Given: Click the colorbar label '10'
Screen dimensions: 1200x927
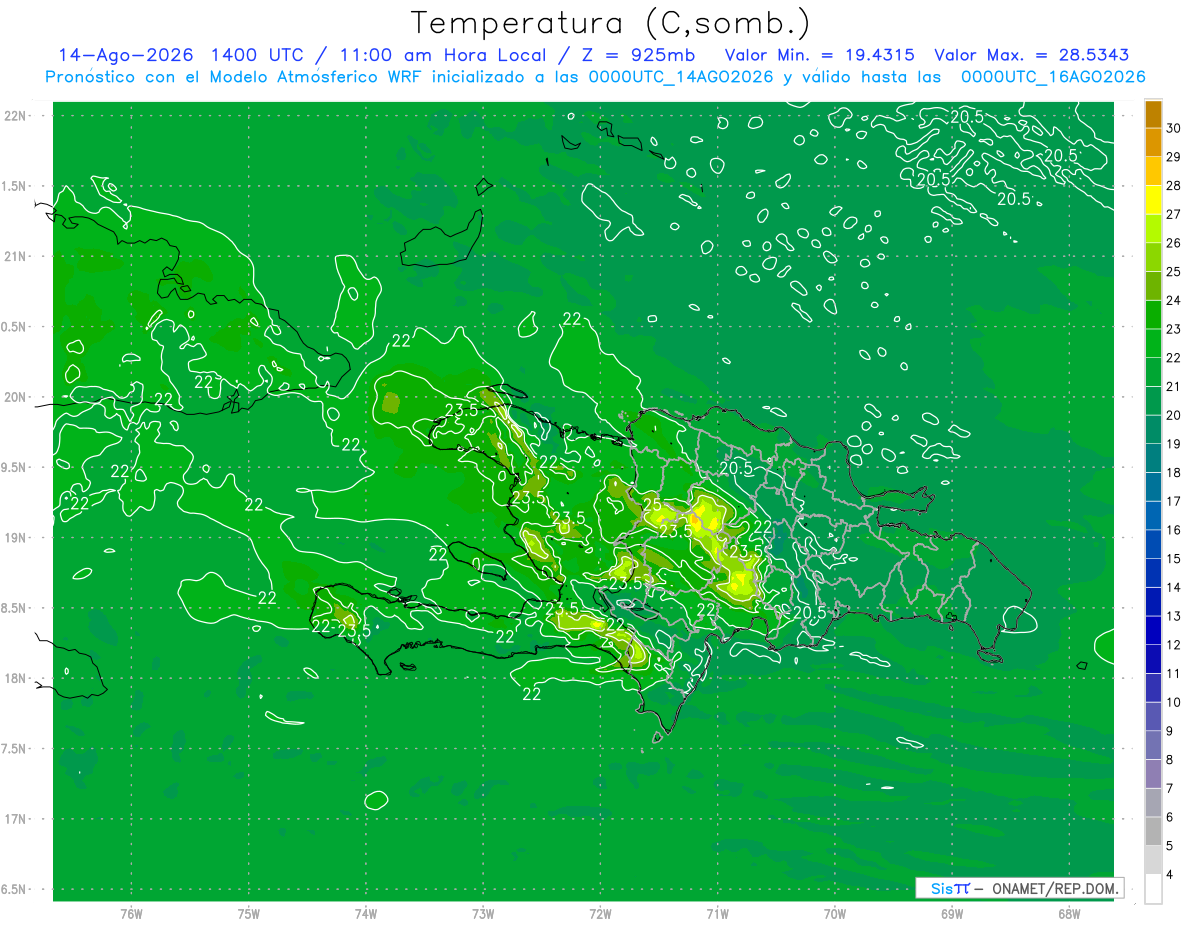Looking at the screenshot, I should pos(1174,702).
